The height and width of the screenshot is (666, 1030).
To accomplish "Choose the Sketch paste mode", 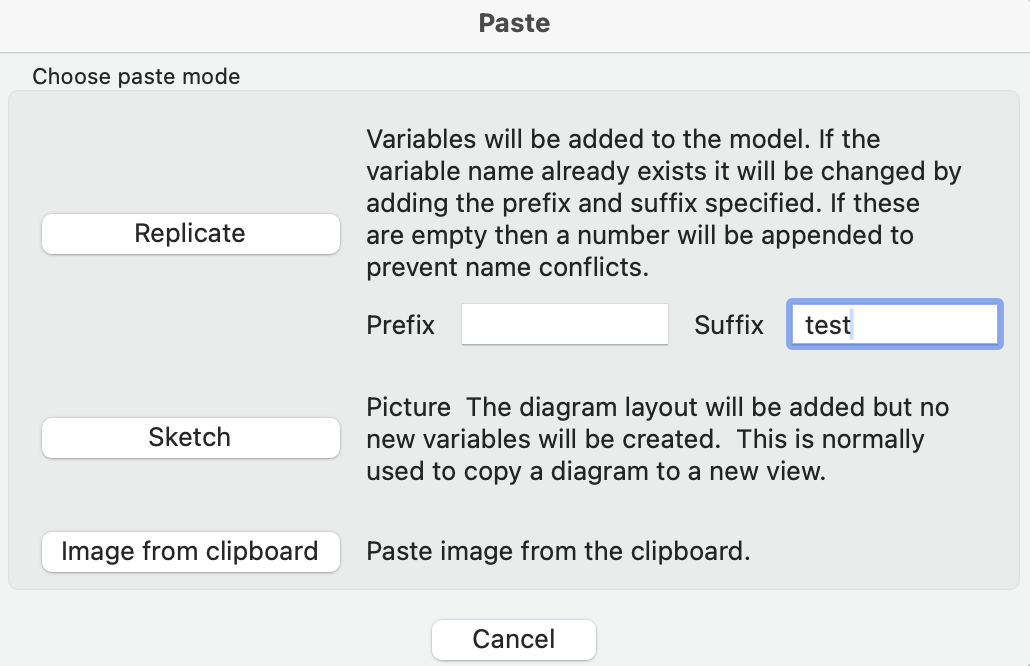I will pyautogui.click(x=190, y=437).
